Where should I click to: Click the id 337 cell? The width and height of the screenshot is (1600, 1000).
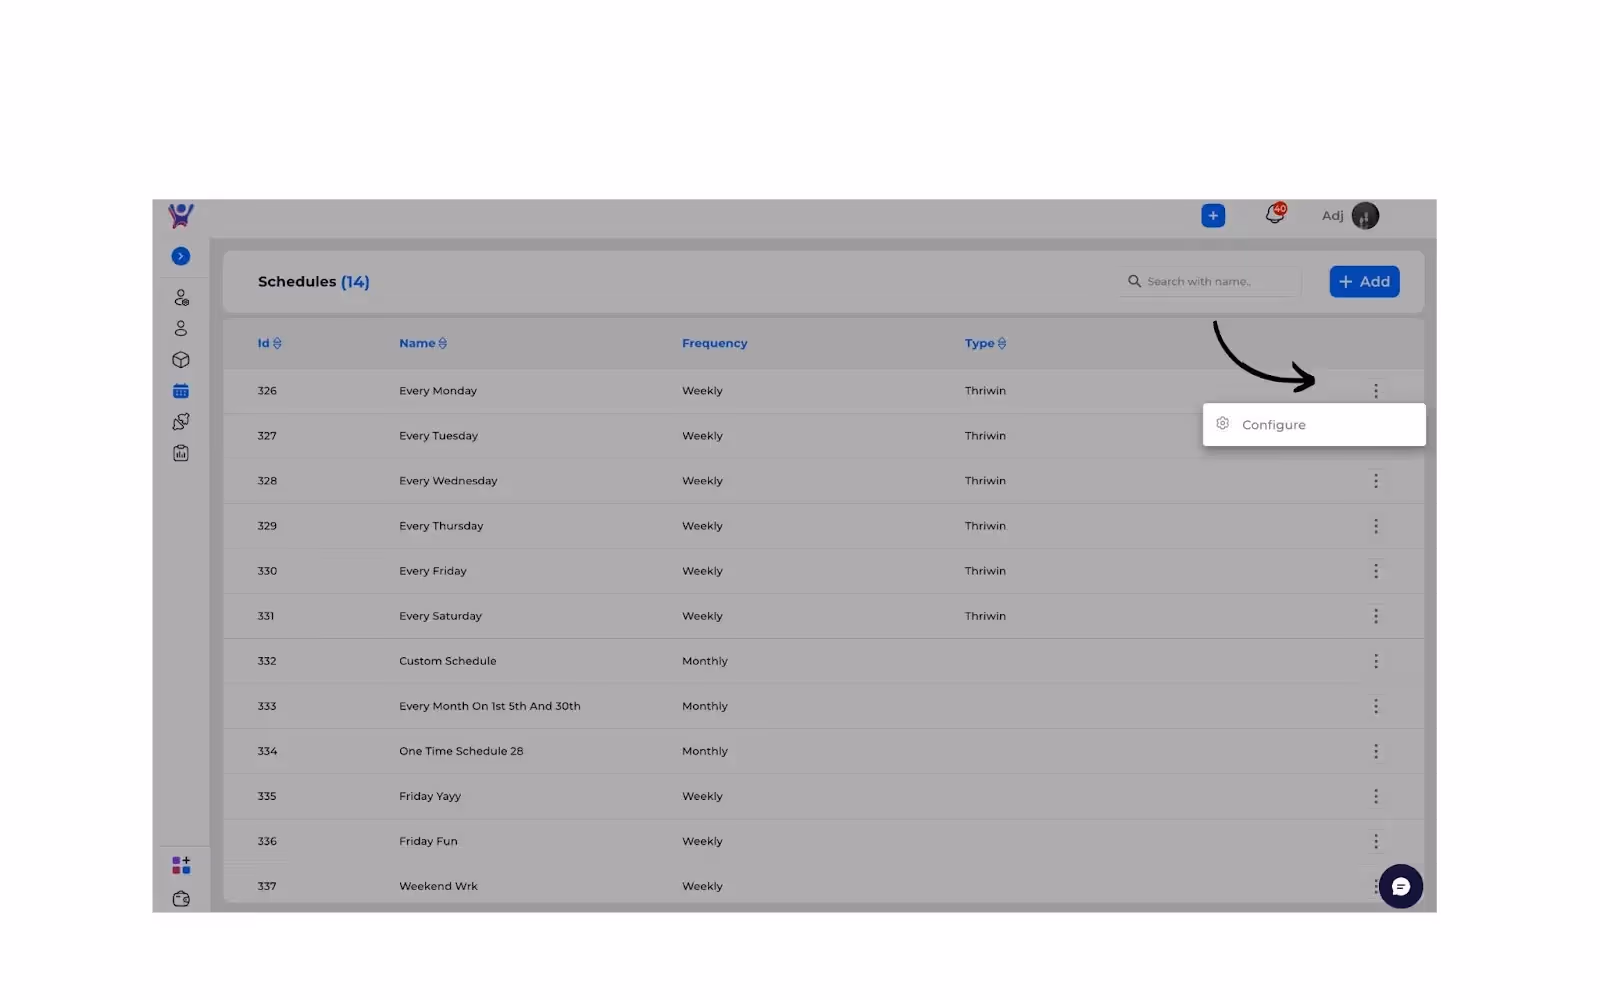click(267, 886)
